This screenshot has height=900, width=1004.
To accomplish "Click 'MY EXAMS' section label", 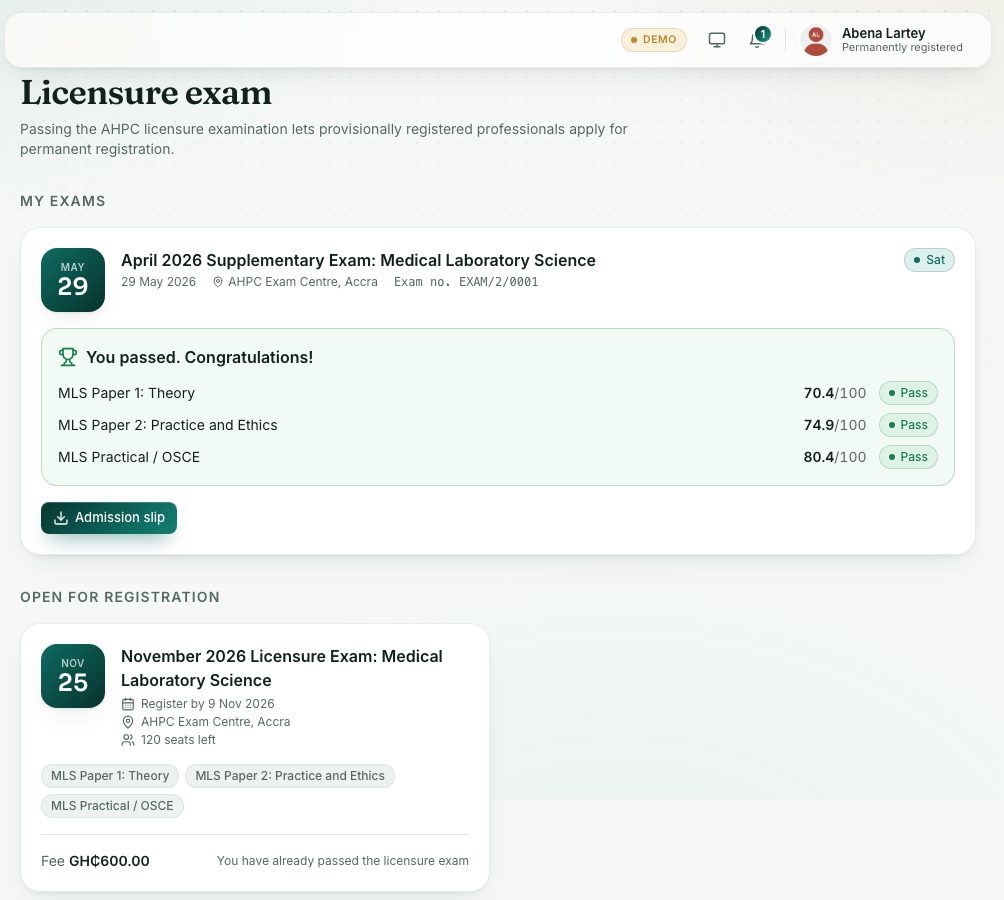I will tap(63, 202).
